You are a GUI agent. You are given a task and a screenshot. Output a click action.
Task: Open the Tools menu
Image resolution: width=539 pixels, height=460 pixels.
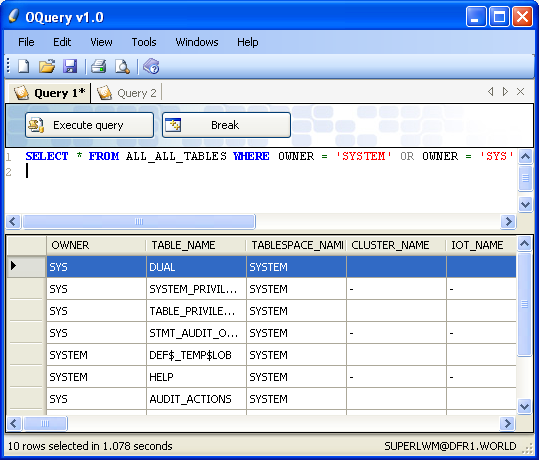pos(144,42)
